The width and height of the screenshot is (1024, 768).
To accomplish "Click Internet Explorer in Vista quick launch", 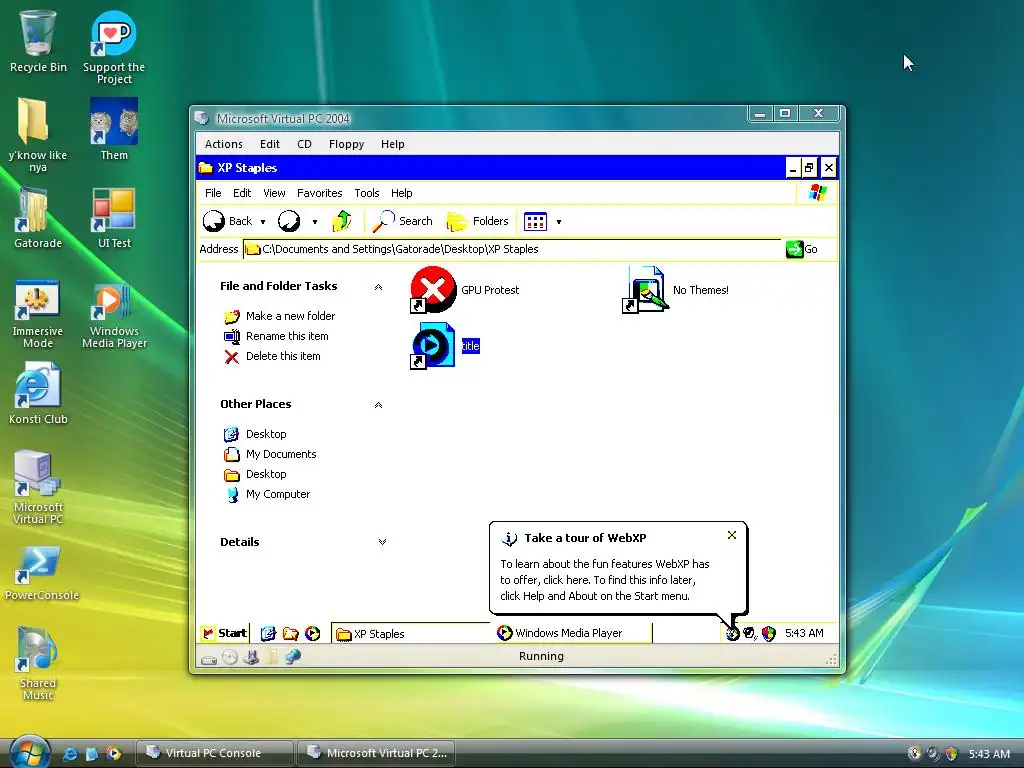I will pos(70,754).
